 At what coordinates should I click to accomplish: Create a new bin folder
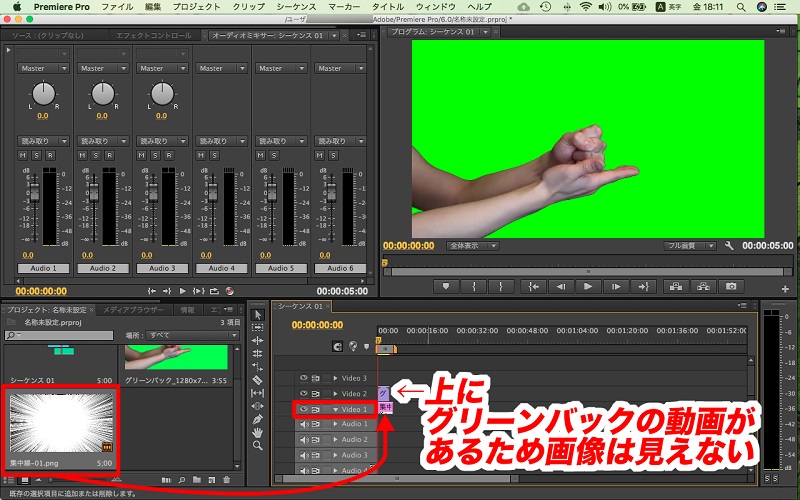point(196,480)
